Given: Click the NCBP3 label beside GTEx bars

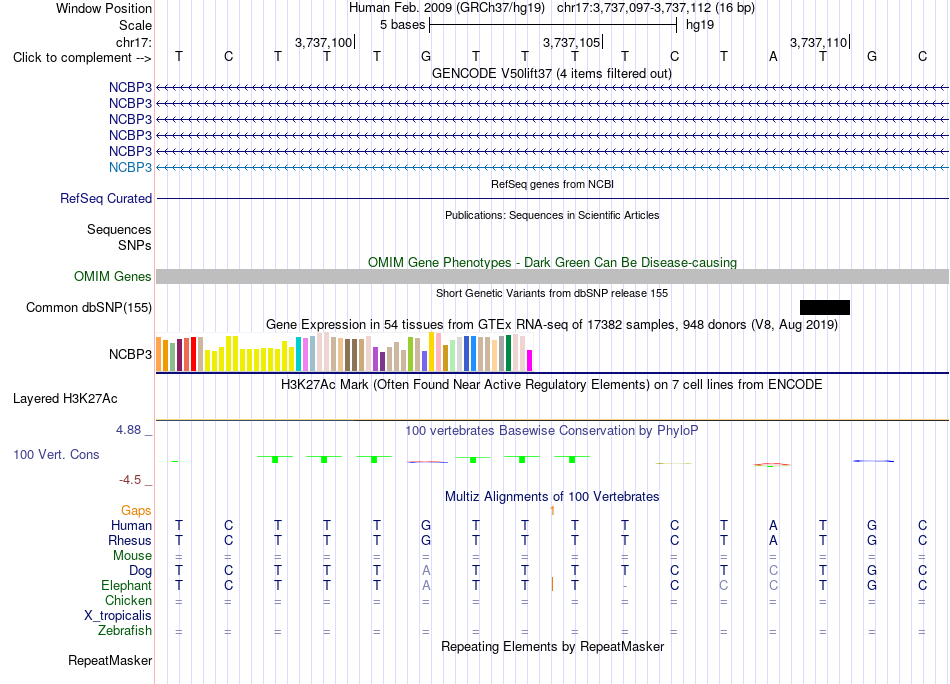Looking at the screenshot, I should tap(130, 354).
